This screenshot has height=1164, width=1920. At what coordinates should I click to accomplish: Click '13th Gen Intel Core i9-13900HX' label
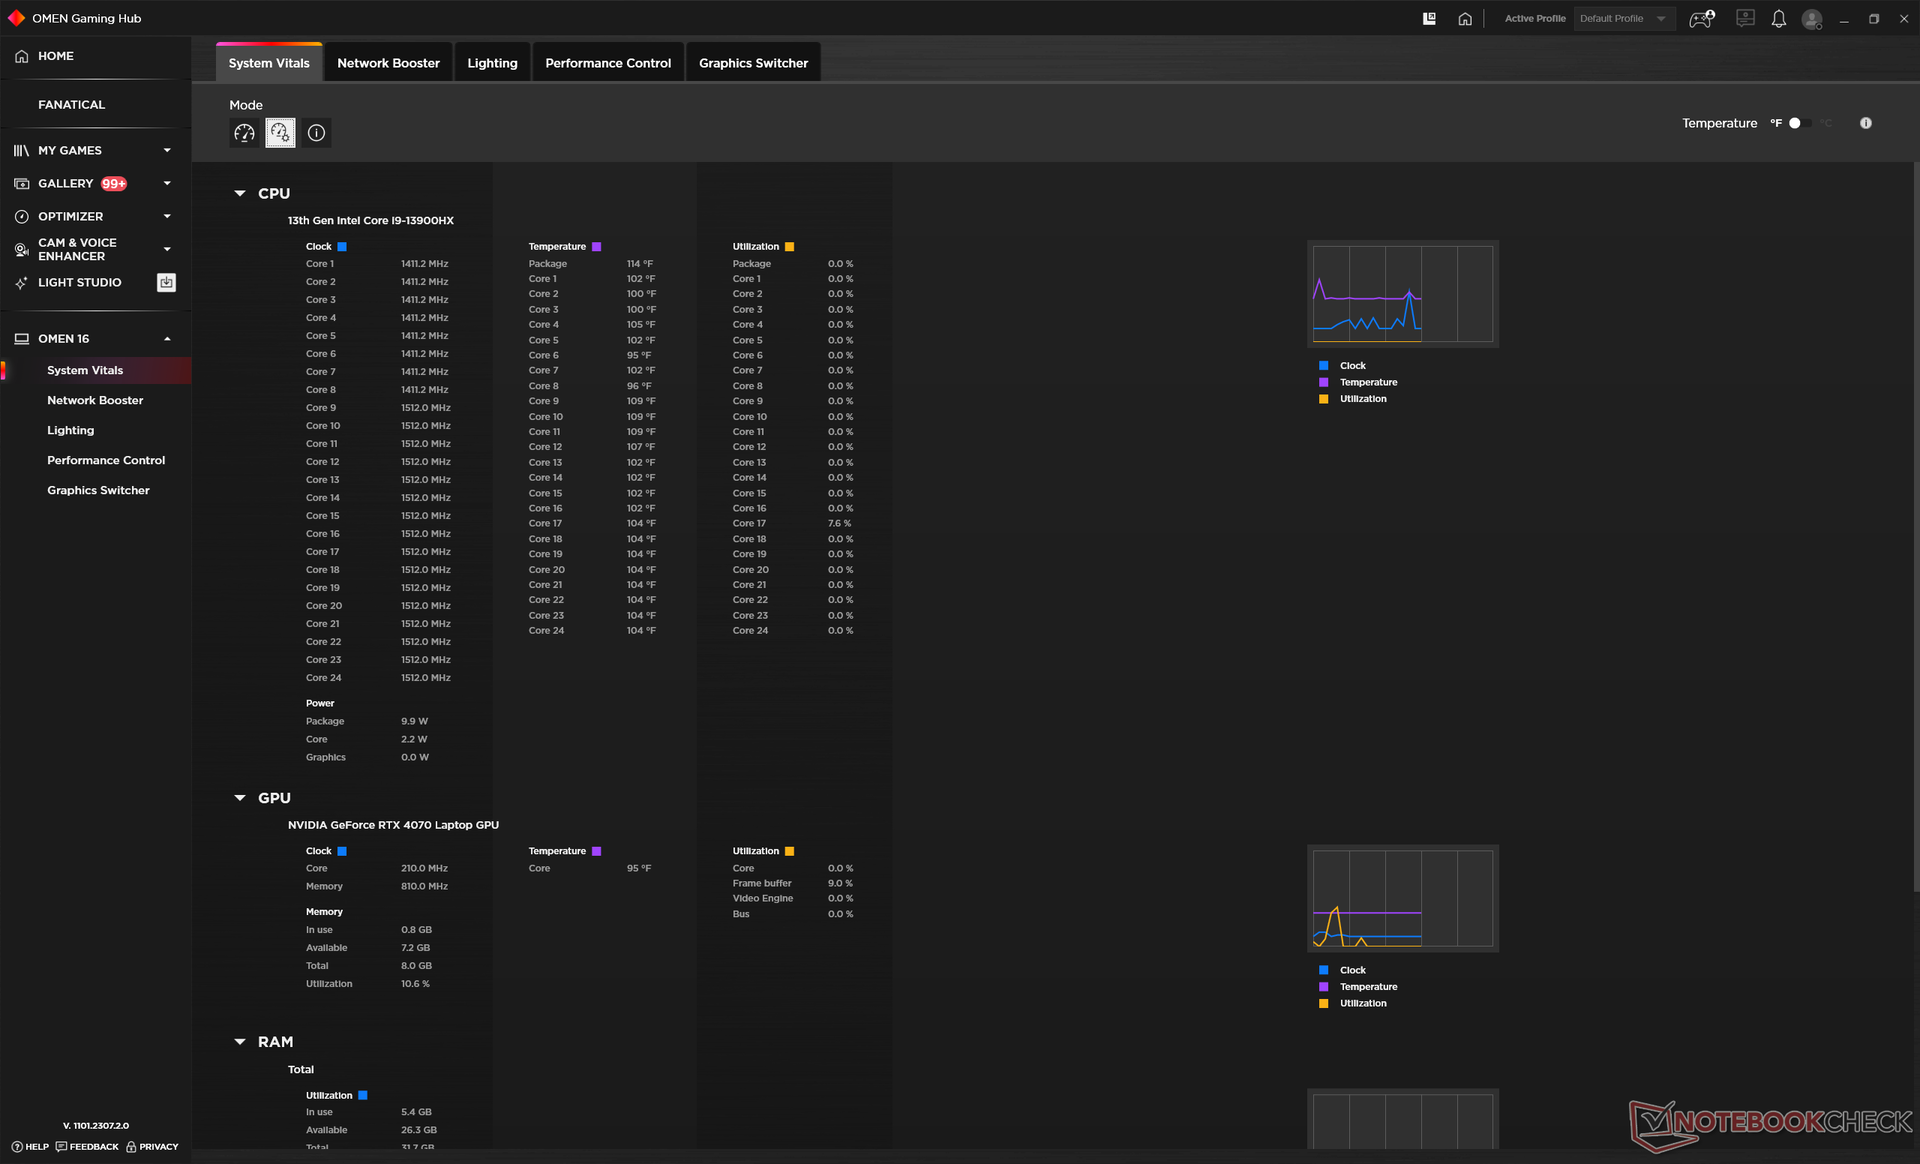click(371, 221)
